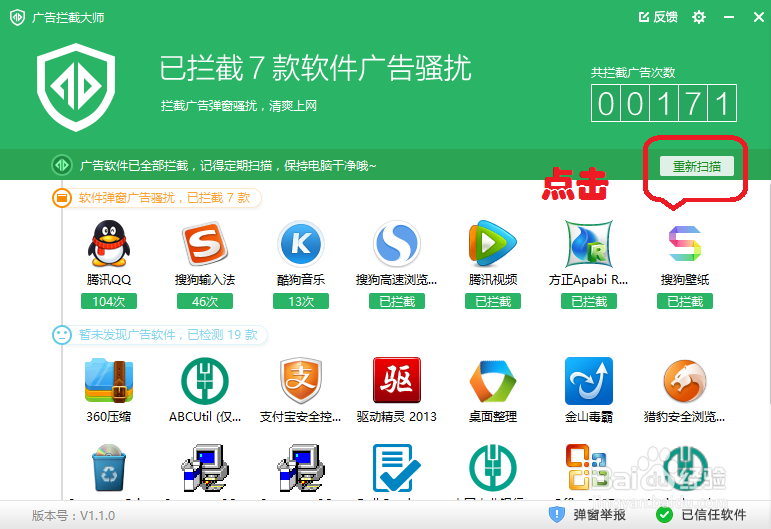Click section title 软件弹窗广告骚扰,已拦截 7 款
This screenshot has width=771, height=529.
[165, 198]
